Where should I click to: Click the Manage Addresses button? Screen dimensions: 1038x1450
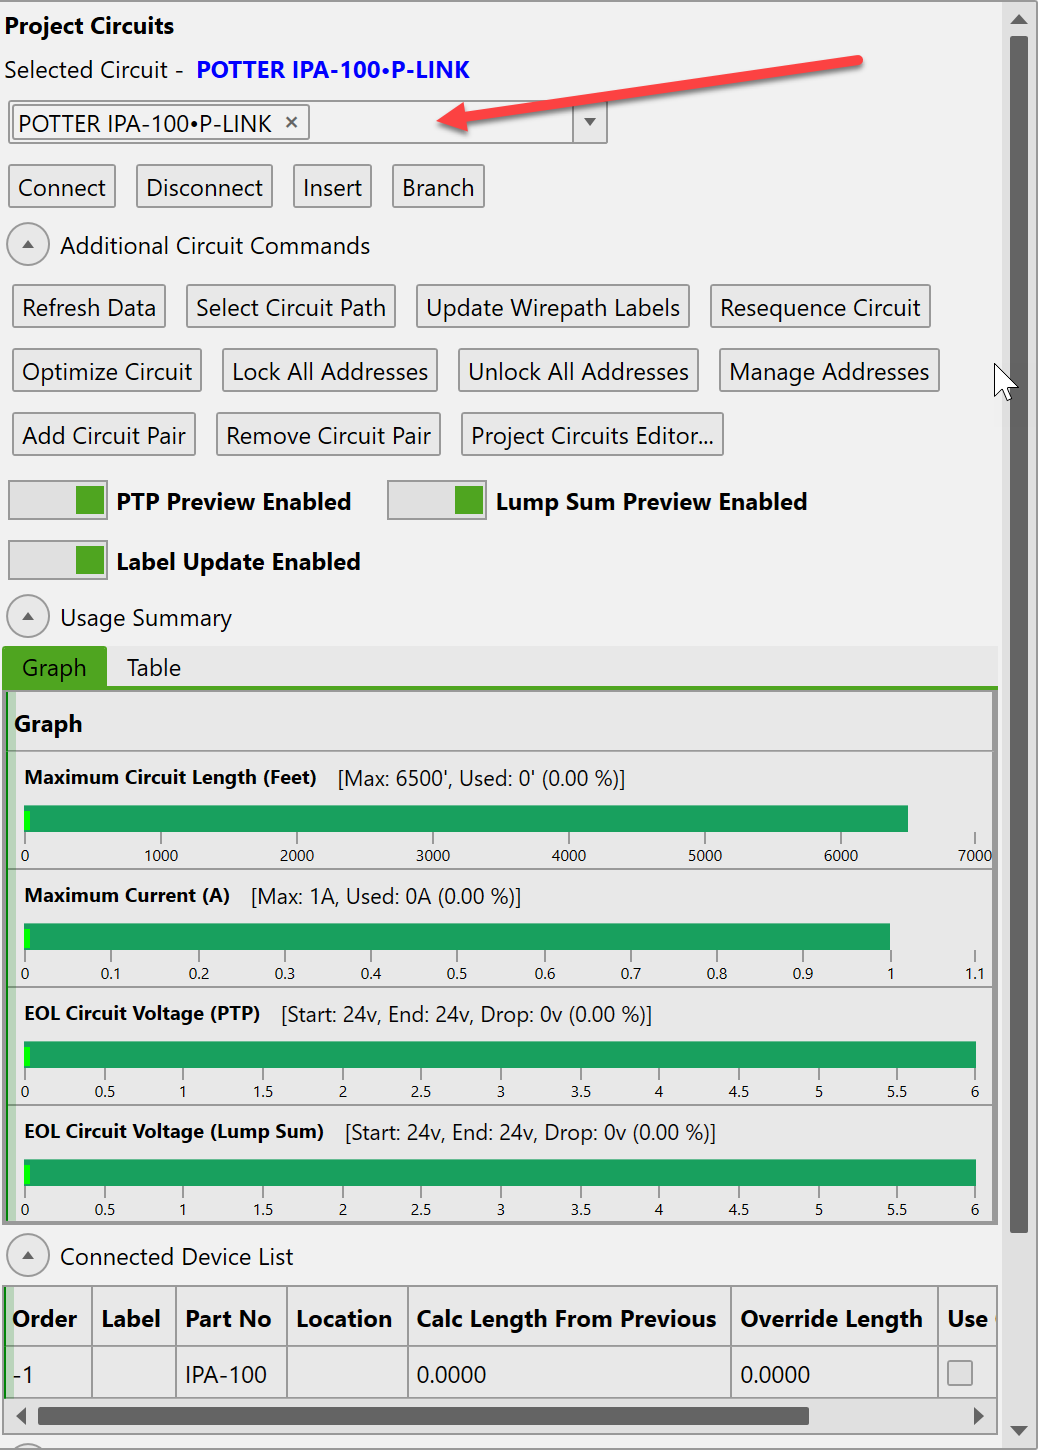829,371
